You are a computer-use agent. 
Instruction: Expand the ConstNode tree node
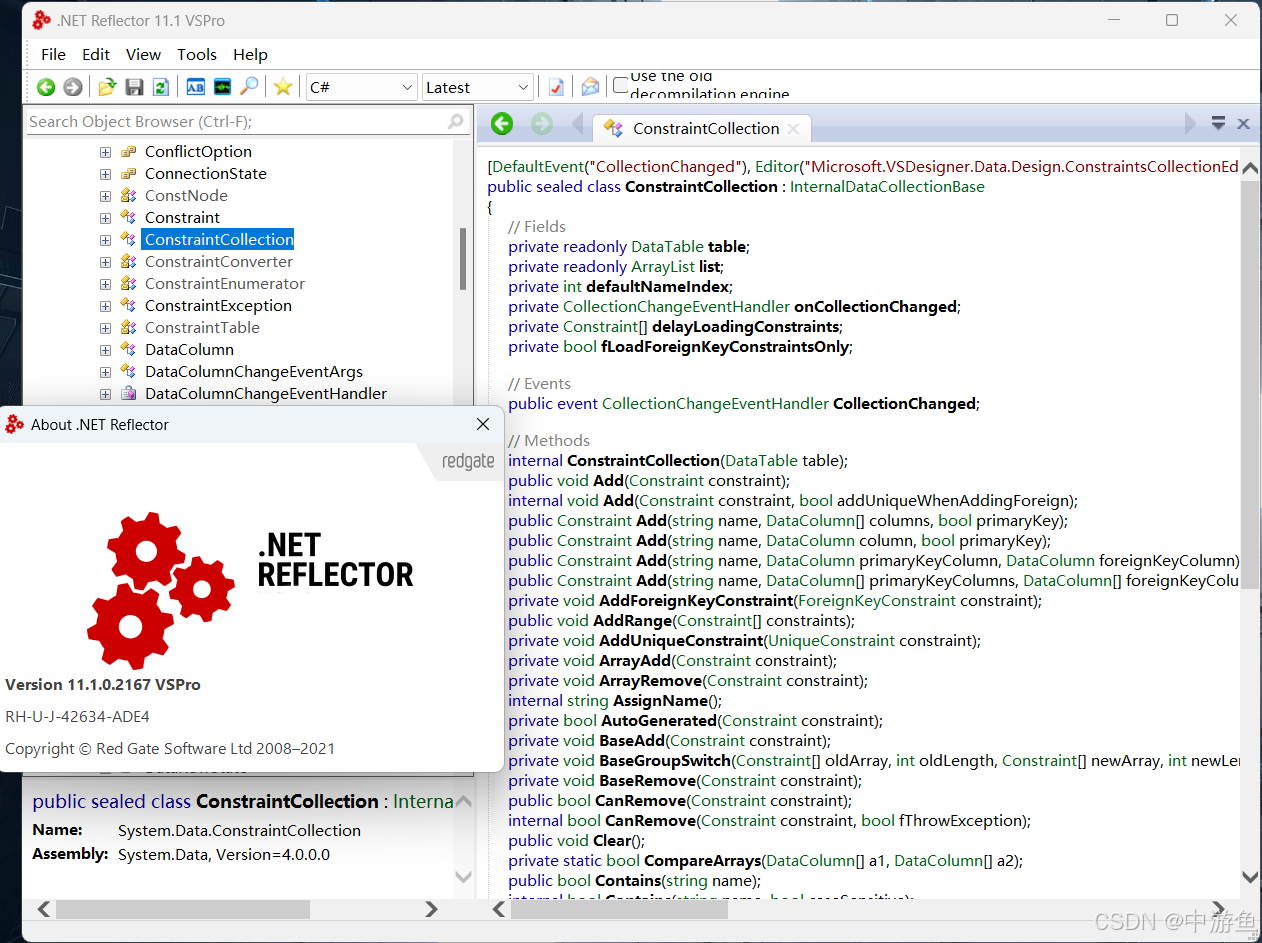(x=105, y=196)
